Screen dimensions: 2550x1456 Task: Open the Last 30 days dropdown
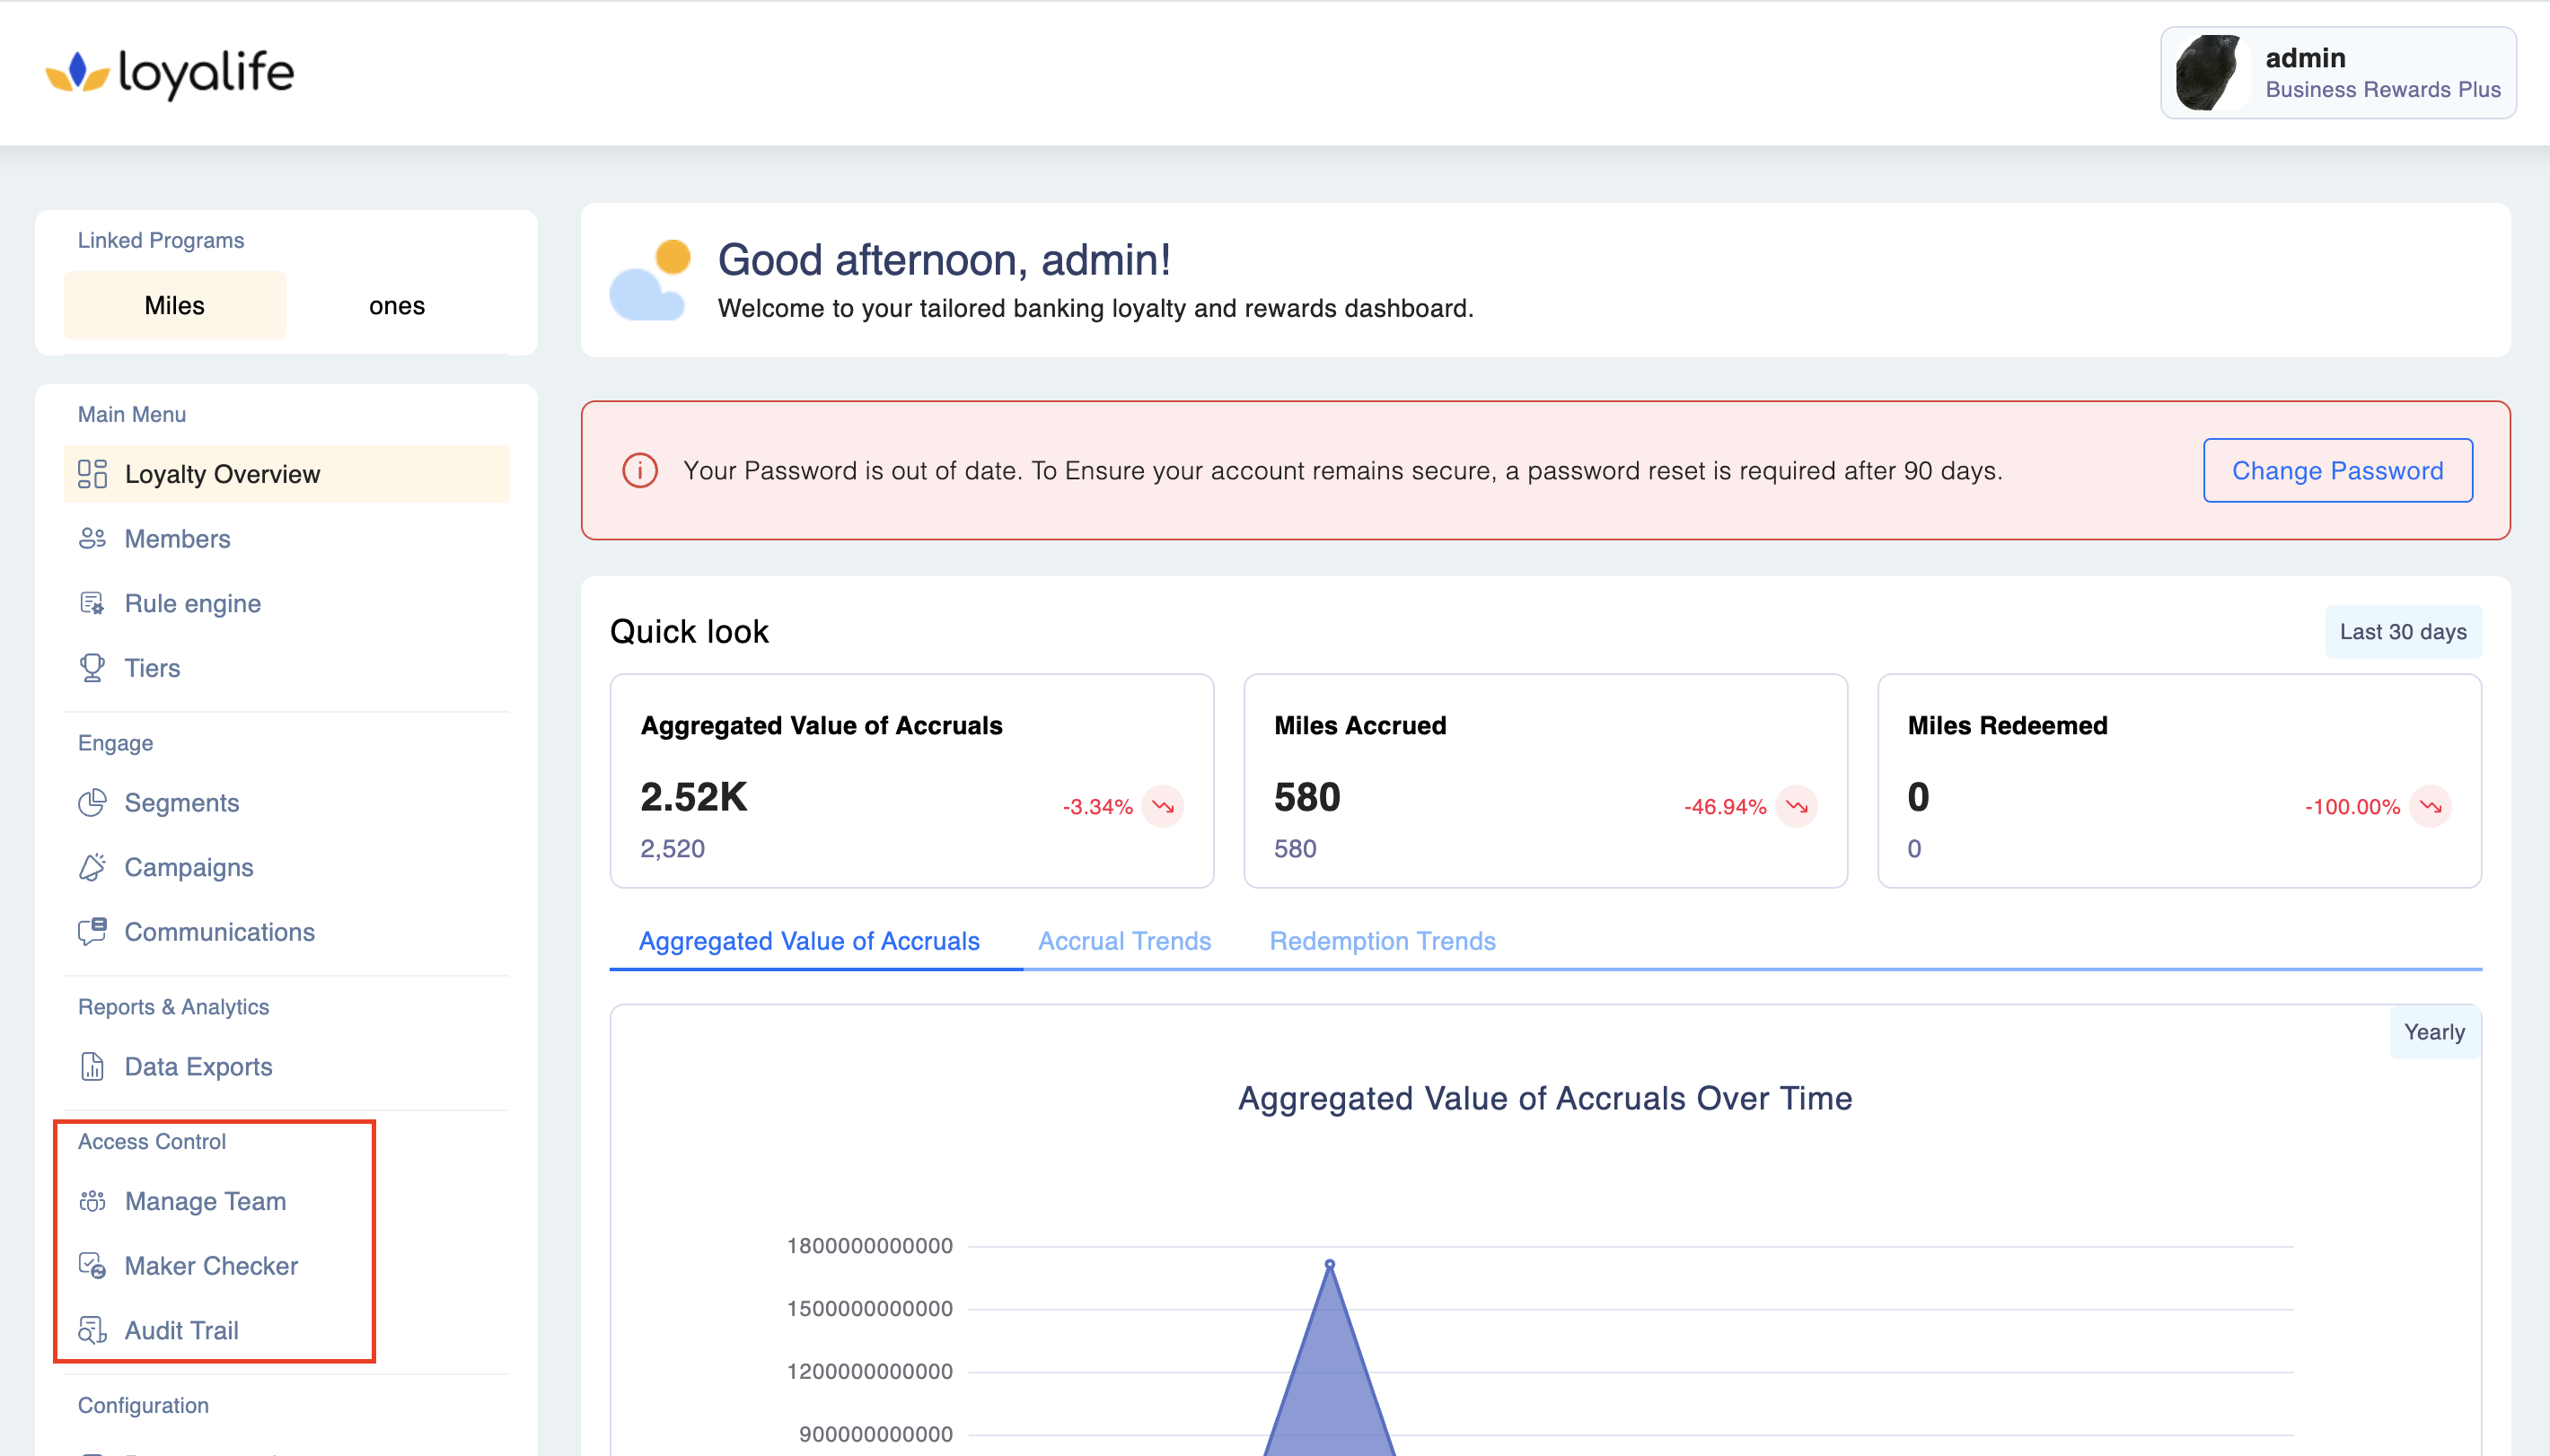click(2402, 632)
